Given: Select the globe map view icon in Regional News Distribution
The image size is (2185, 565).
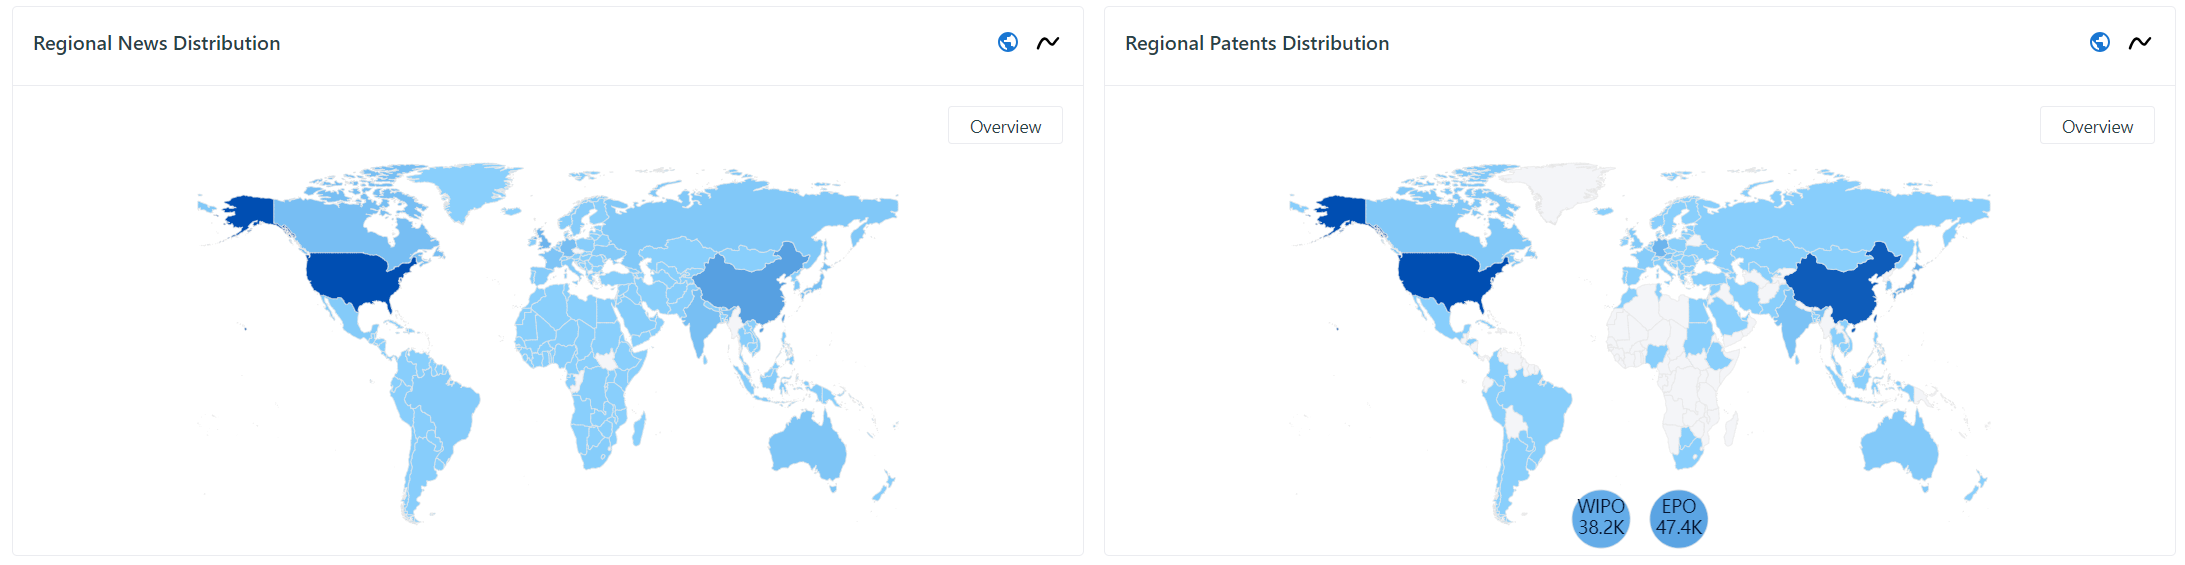Looking at the screenshot, I should tap(1008, 42).
